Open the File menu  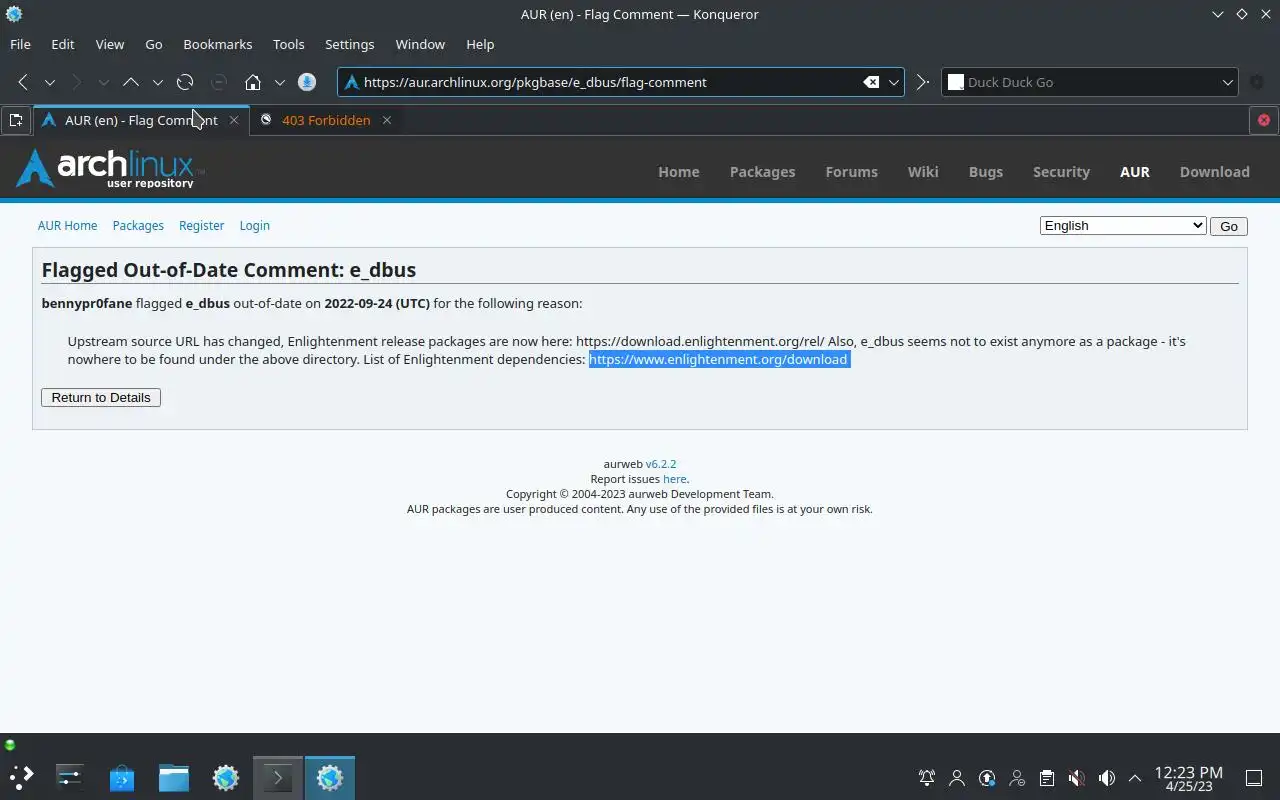(20, 44)
